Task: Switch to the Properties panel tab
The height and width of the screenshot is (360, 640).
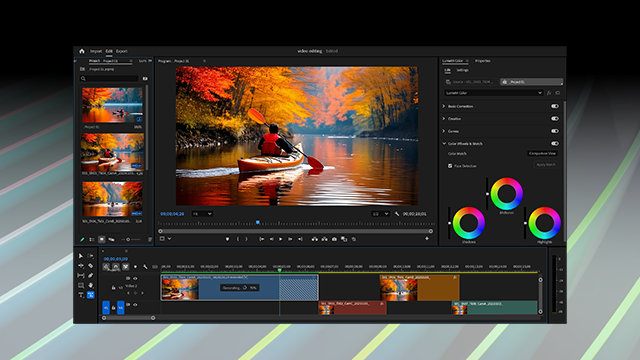Action: [x=482, y=61]
